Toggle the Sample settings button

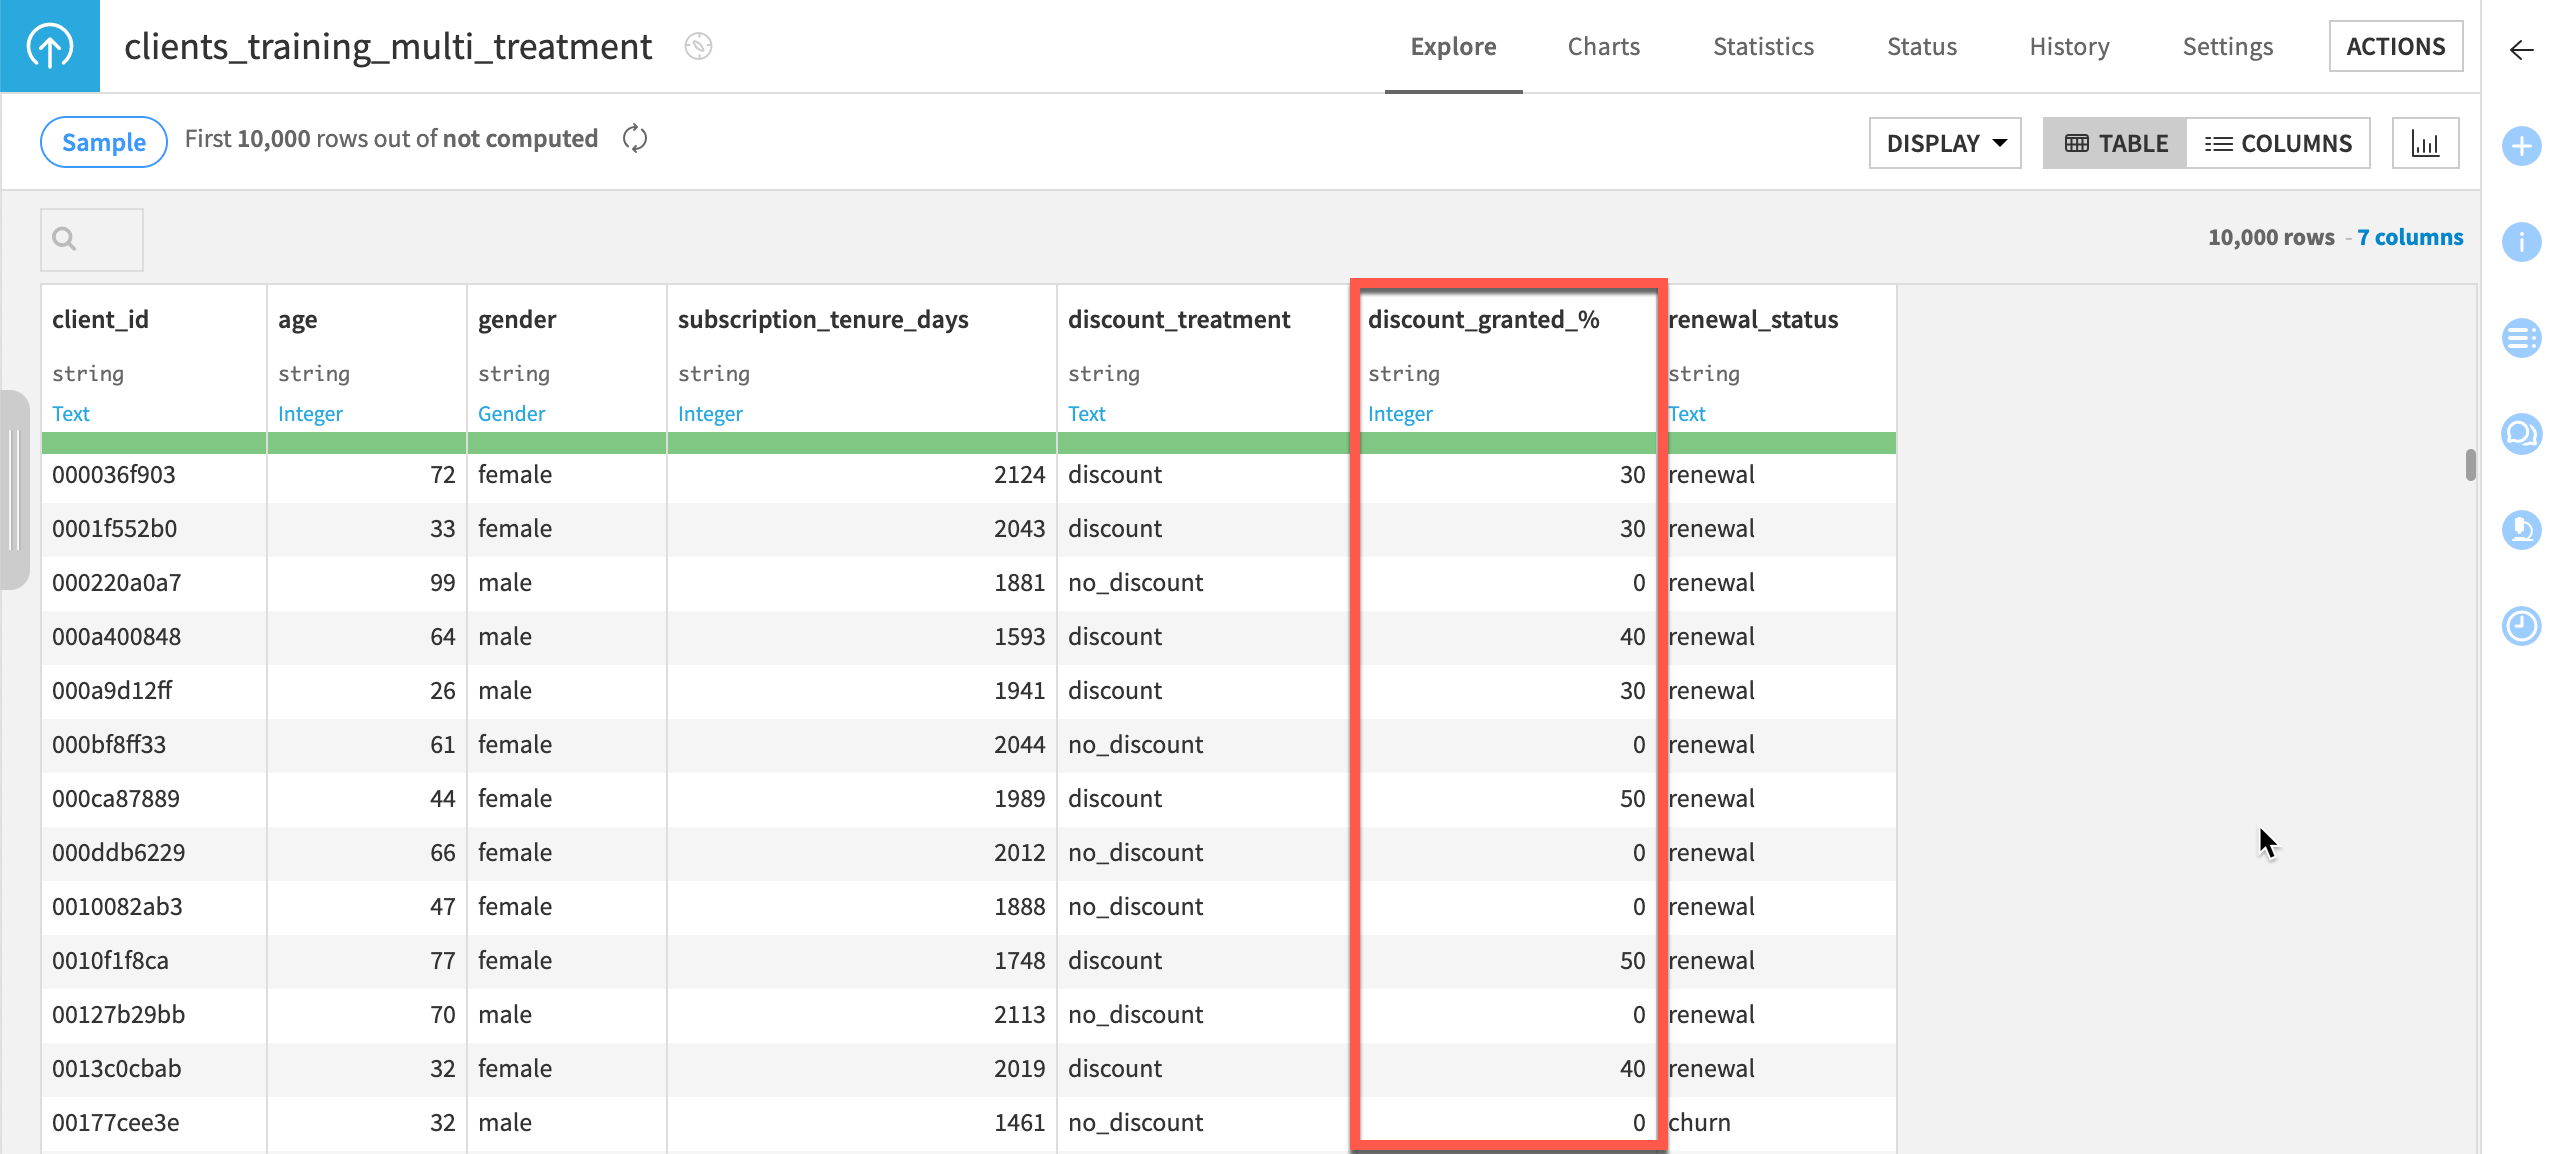click(103, 141)
